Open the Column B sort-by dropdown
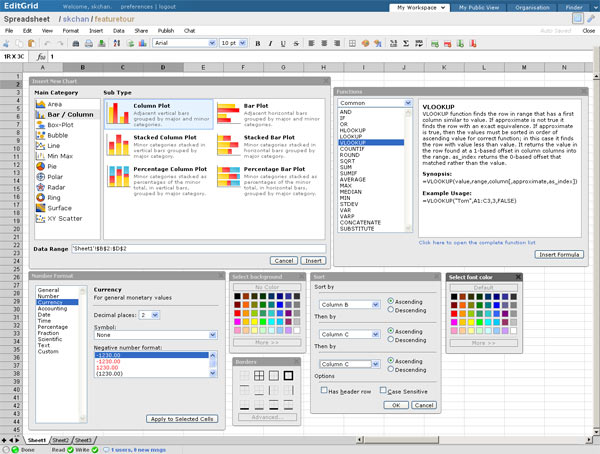Viewport: 600px width, 454px height. click(346, 305)
